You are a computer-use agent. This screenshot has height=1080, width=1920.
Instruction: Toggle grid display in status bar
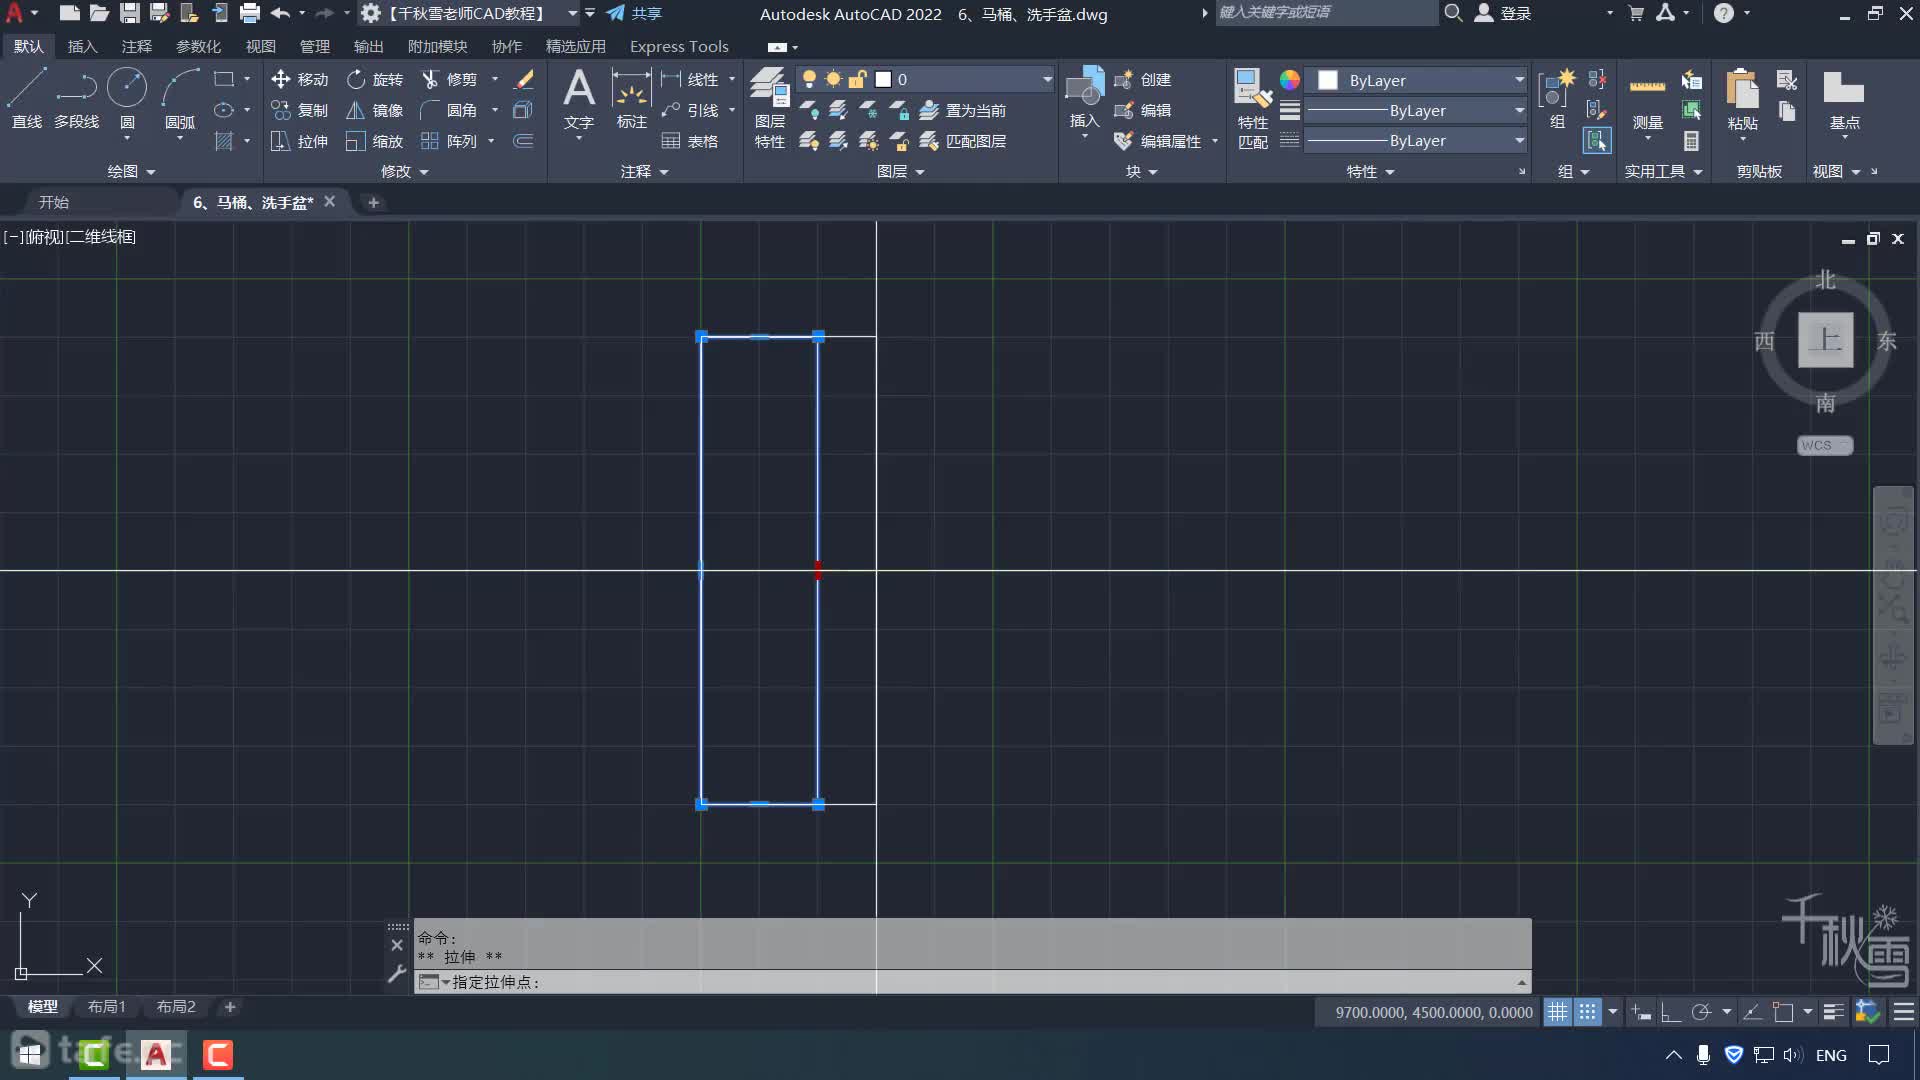1558,1012
